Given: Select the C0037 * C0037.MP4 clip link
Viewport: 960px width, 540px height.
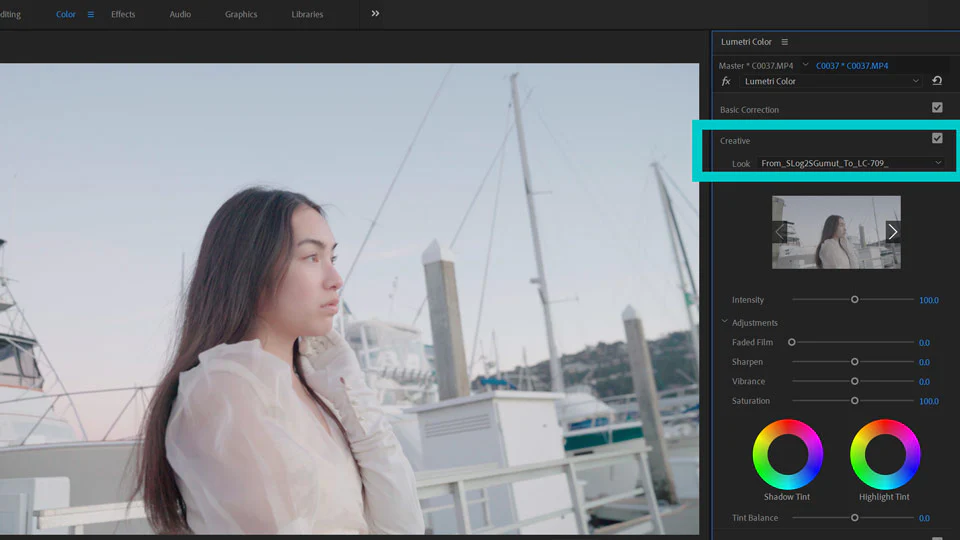Looking at the screenshot, I should coord(851,66).
